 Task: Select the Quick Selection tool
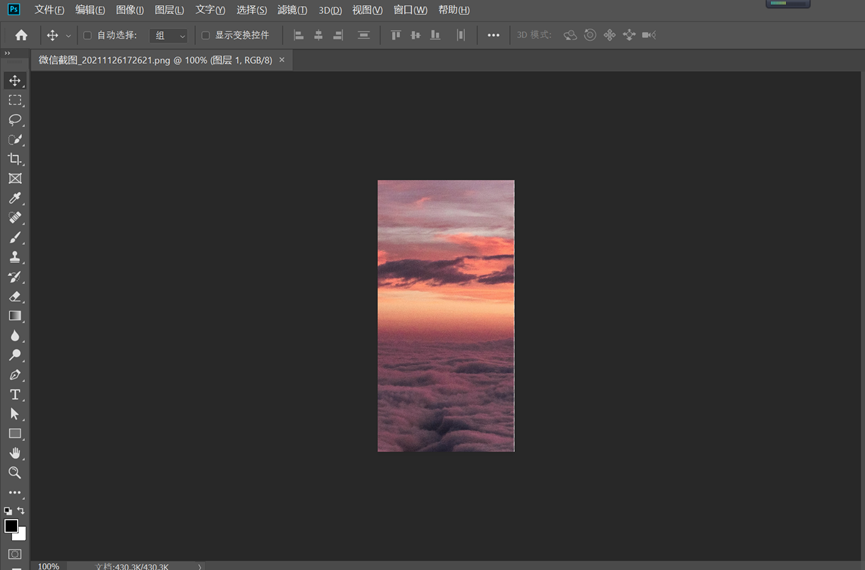pyautogui.click(x=15, y=140)
